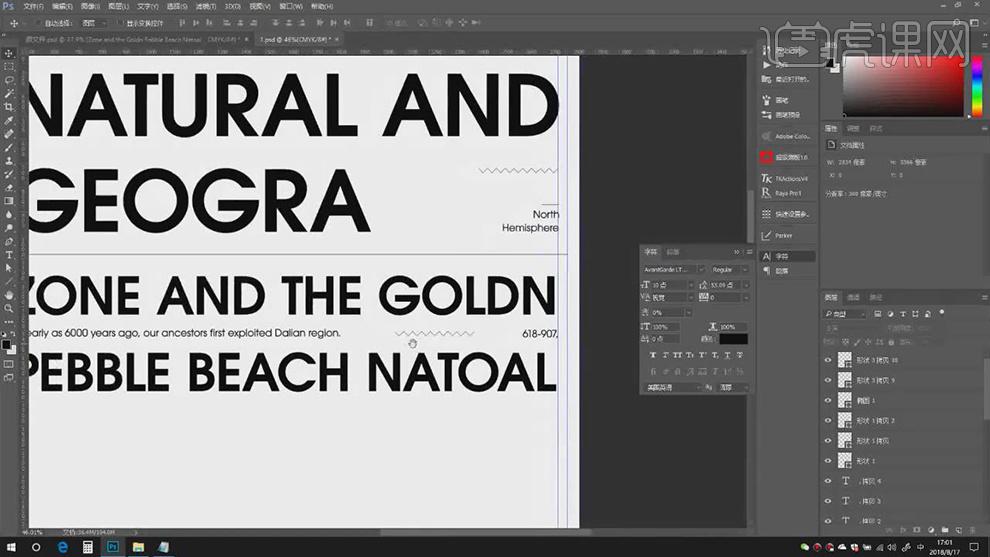The width and height of the screenshot is (990, 557).
Task: Click text color swatch in Character panel
Action: tap(734, 339)
